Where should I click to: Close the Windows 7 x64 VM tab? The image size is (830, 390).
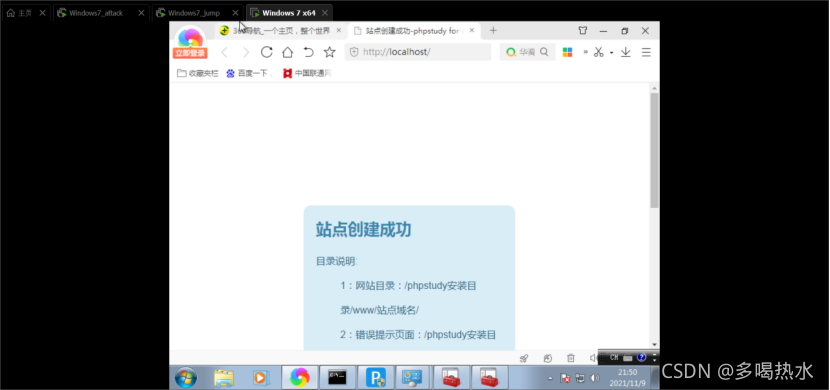tap(325, 13)
